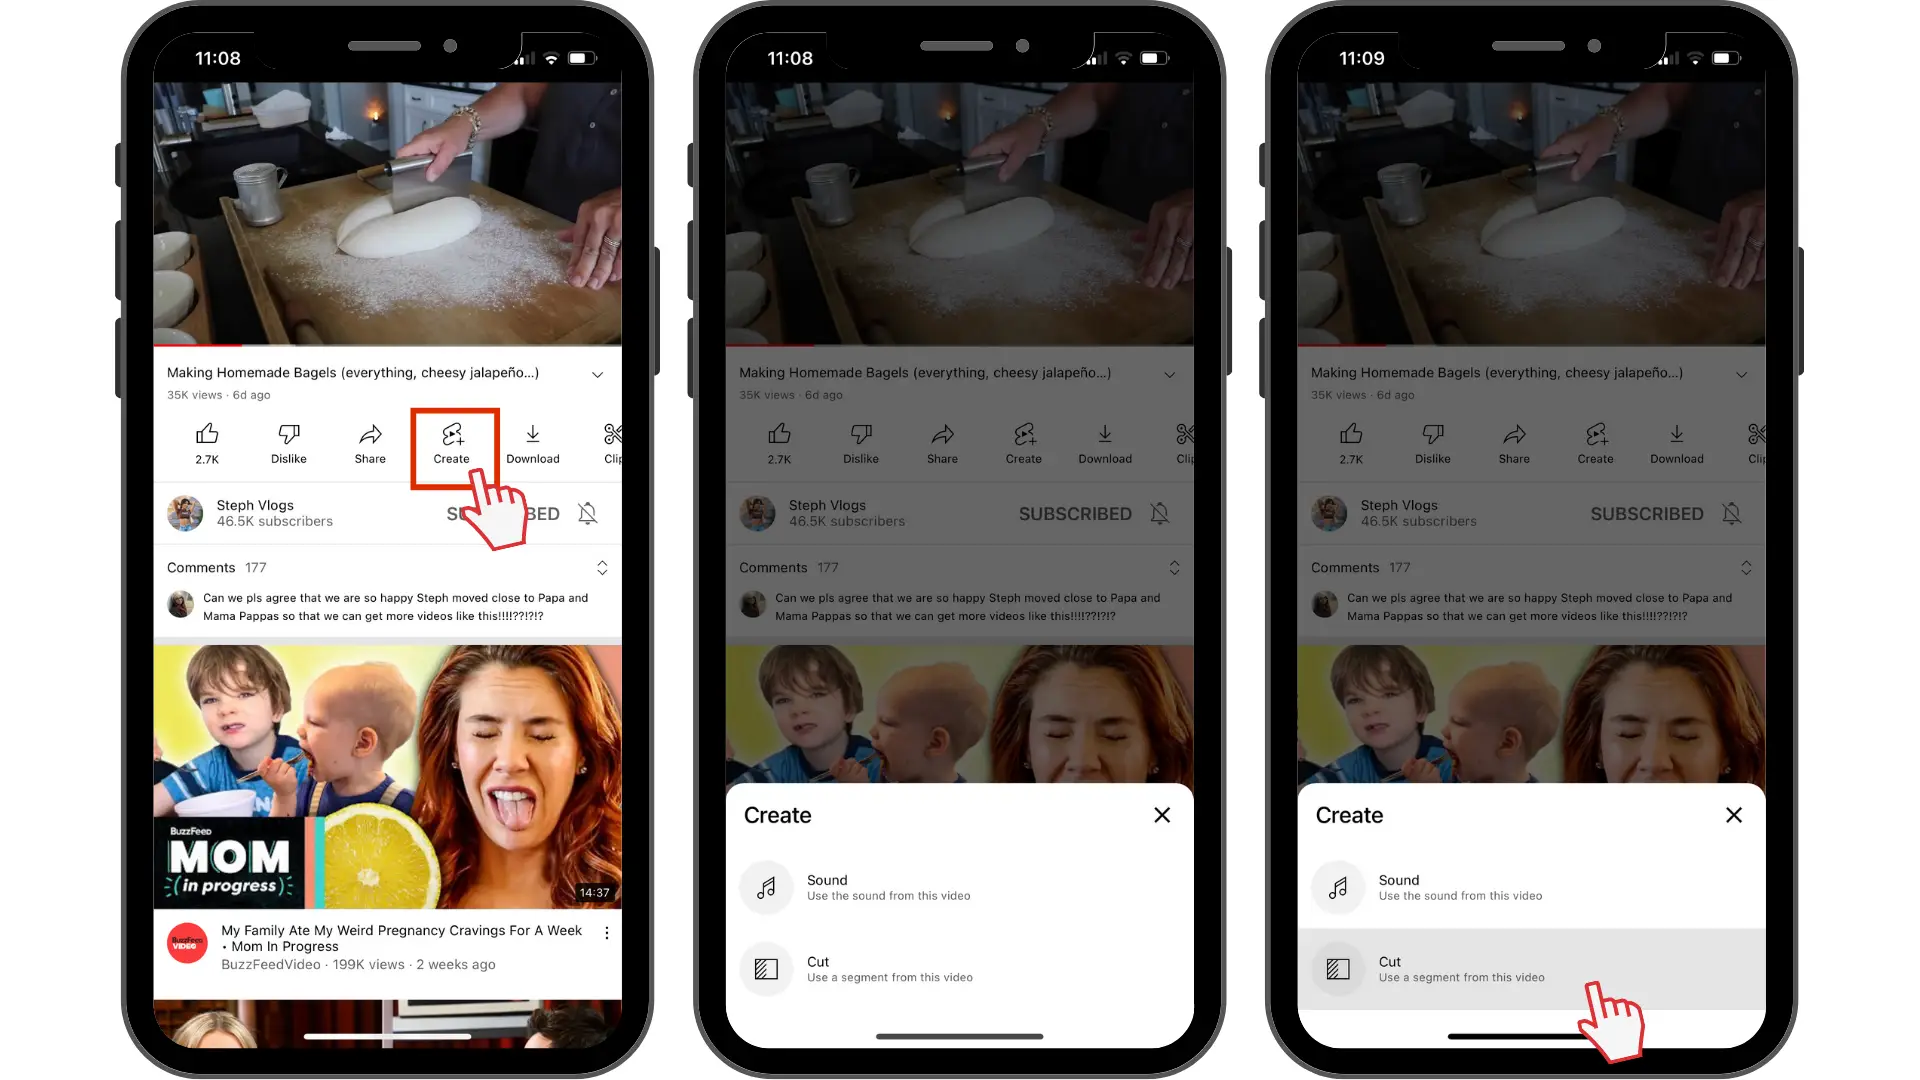Tap the Dislike icon on video
Screen dimensions: 1920x1080
click(x=287, y=440)
